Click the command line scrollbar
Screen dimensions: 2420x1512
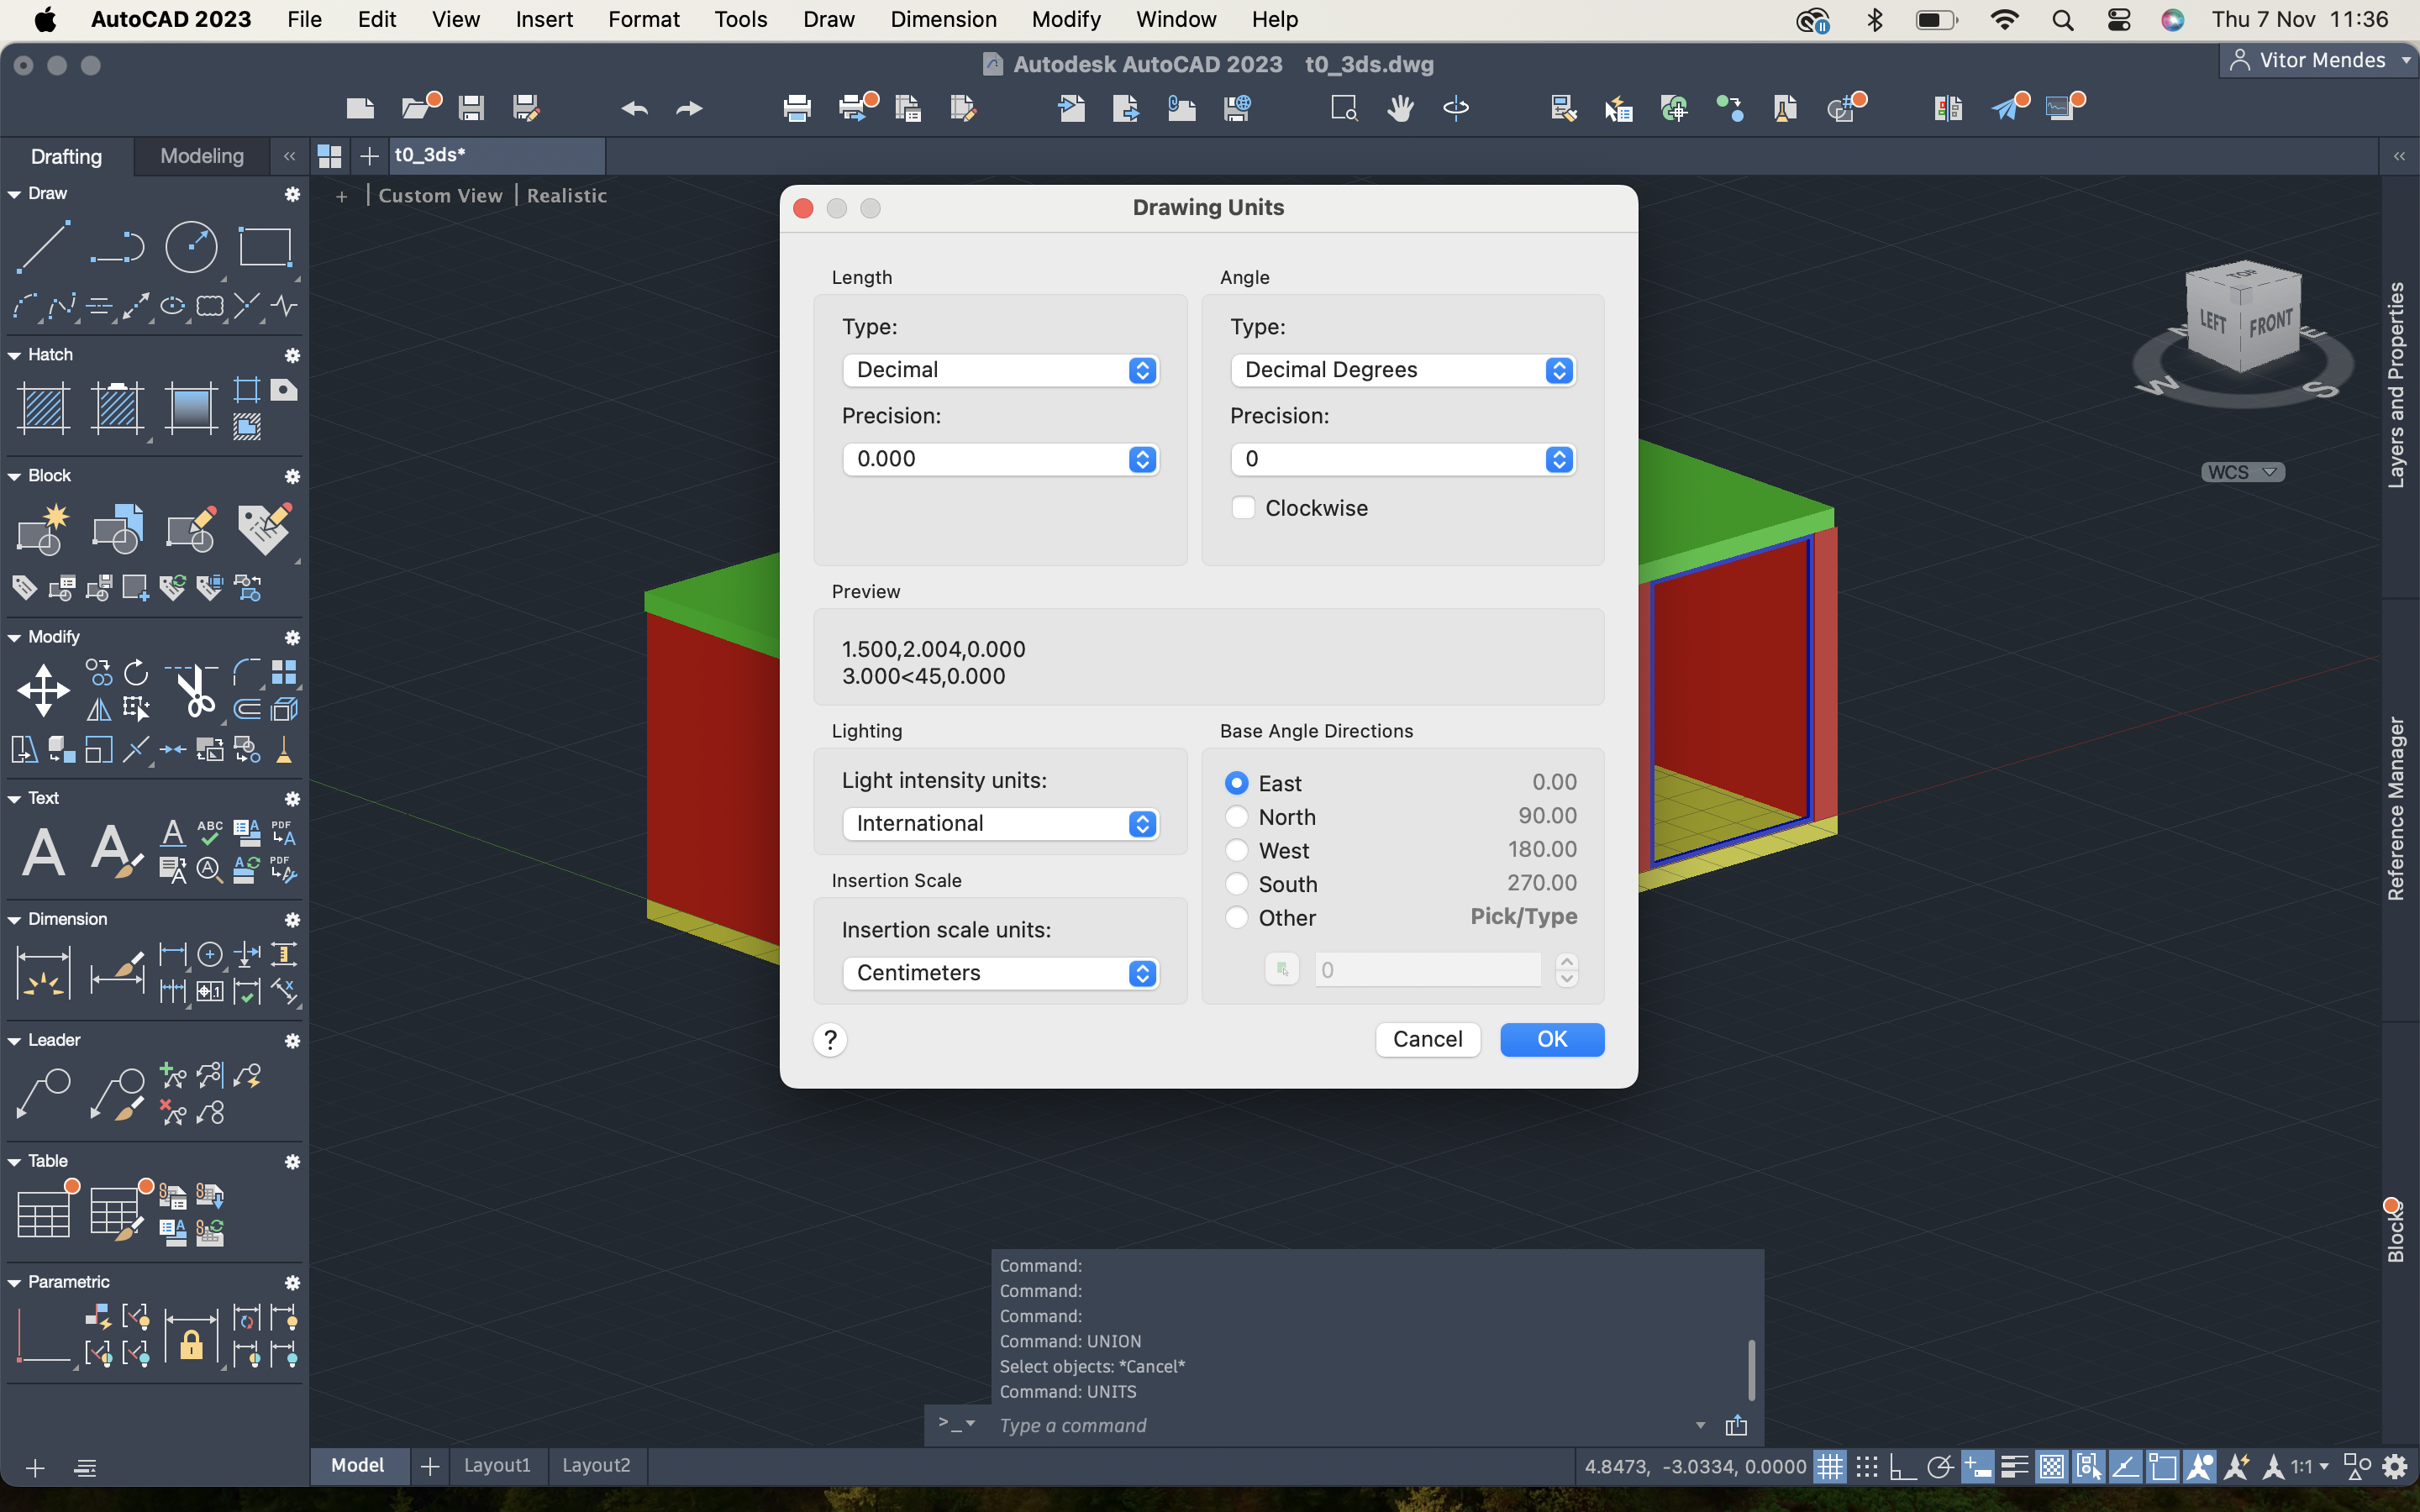pyautogui.click(x=1751, y=1370)
